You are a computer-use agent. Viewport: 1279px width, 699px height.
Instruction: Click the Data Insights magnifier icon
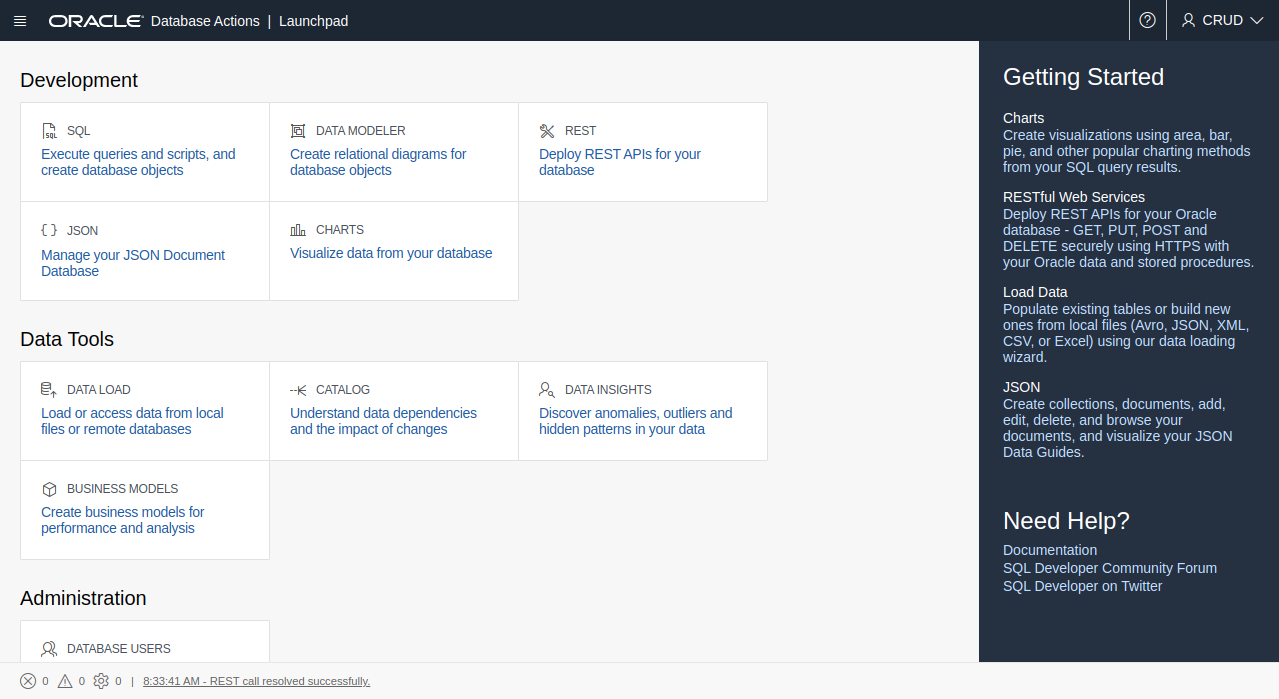click(x=547, y=390)
